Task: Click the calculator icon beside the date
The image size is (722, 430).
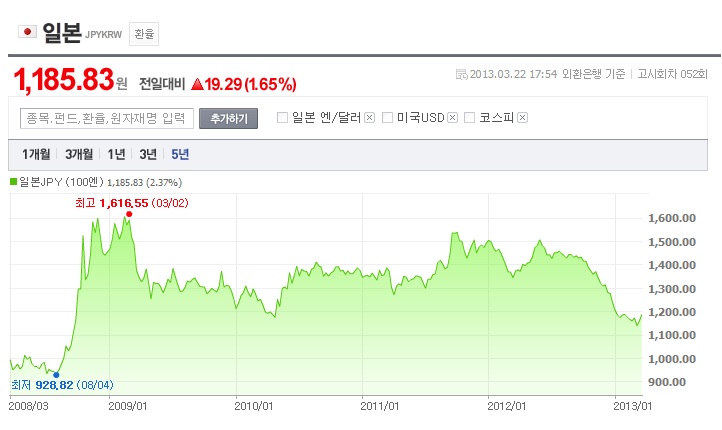Action: point(461,74)
